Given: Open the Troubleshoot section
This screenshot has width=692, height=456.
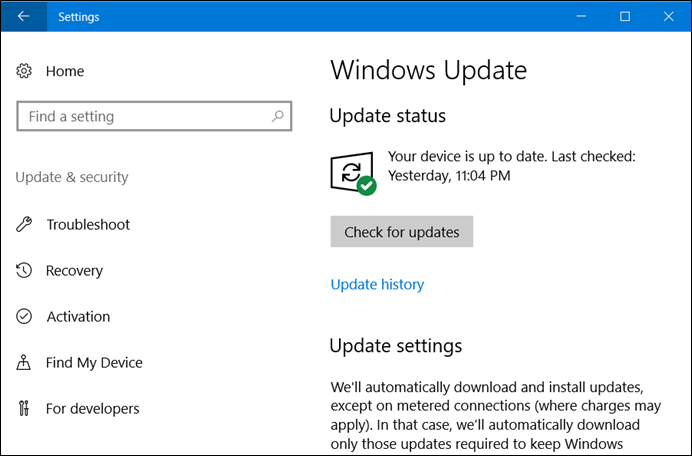Looking at the screenshot, I should click(88, 225).
